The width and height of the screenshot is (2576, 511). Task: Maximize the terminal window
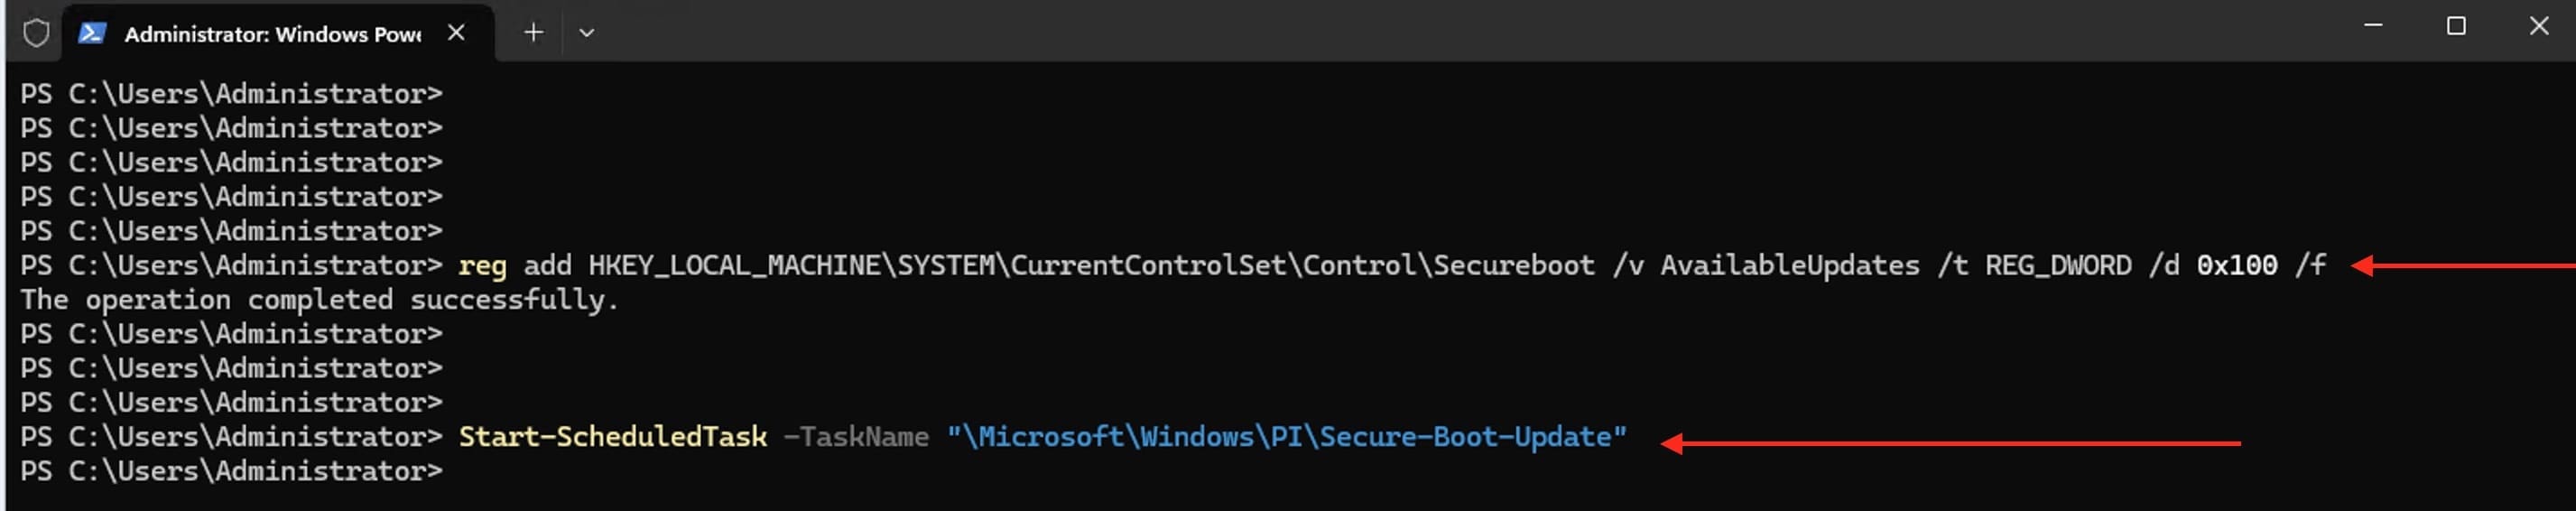point(2456,26)
